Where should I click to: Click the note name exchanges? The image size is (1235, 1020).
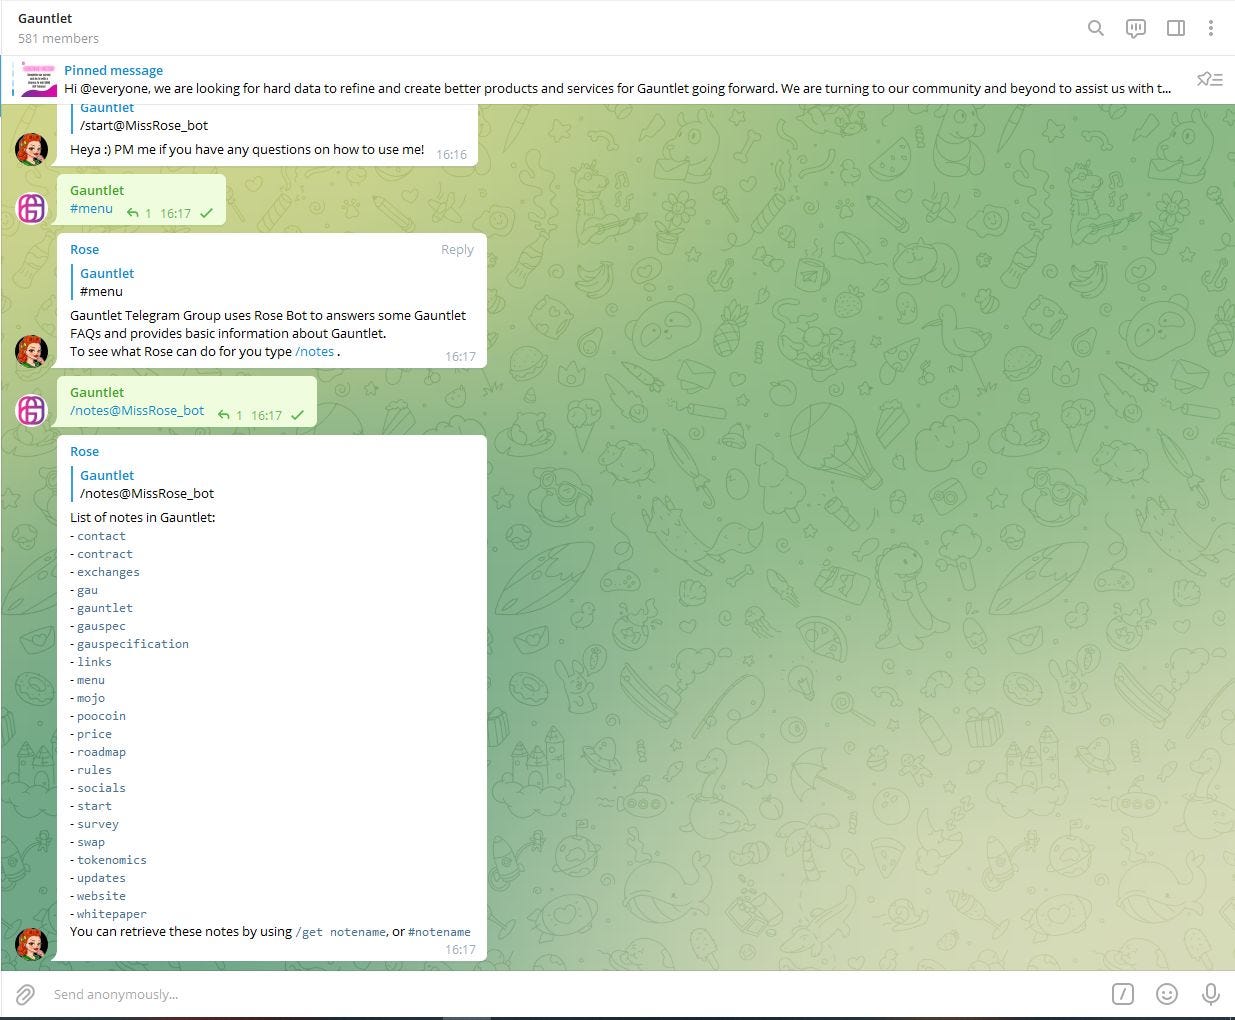[x=108, y=572]
